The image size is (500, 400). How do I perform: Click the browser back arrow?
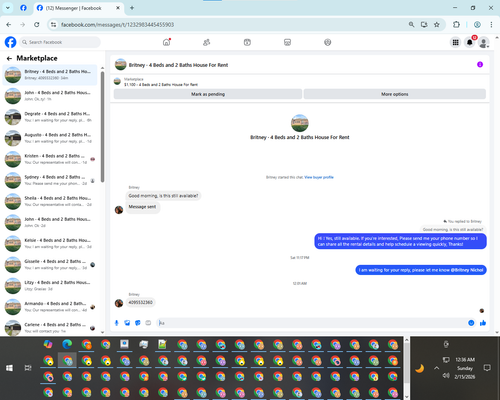[9, 25]
